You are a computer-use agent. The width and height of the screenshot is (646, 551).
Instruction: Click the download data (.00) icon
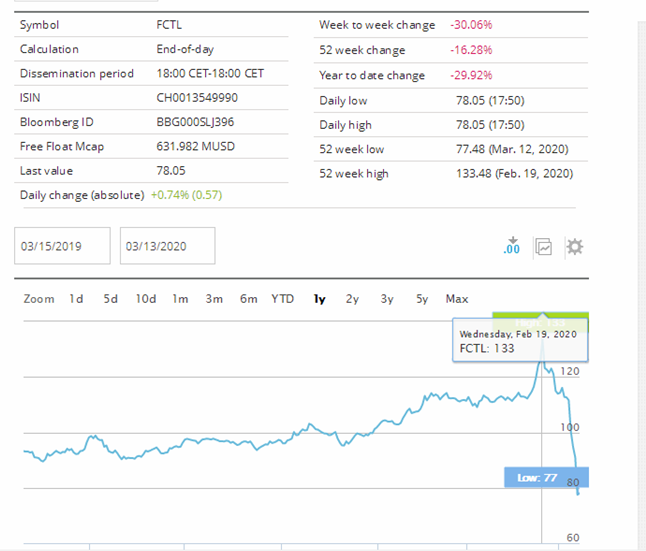[512, 246]
